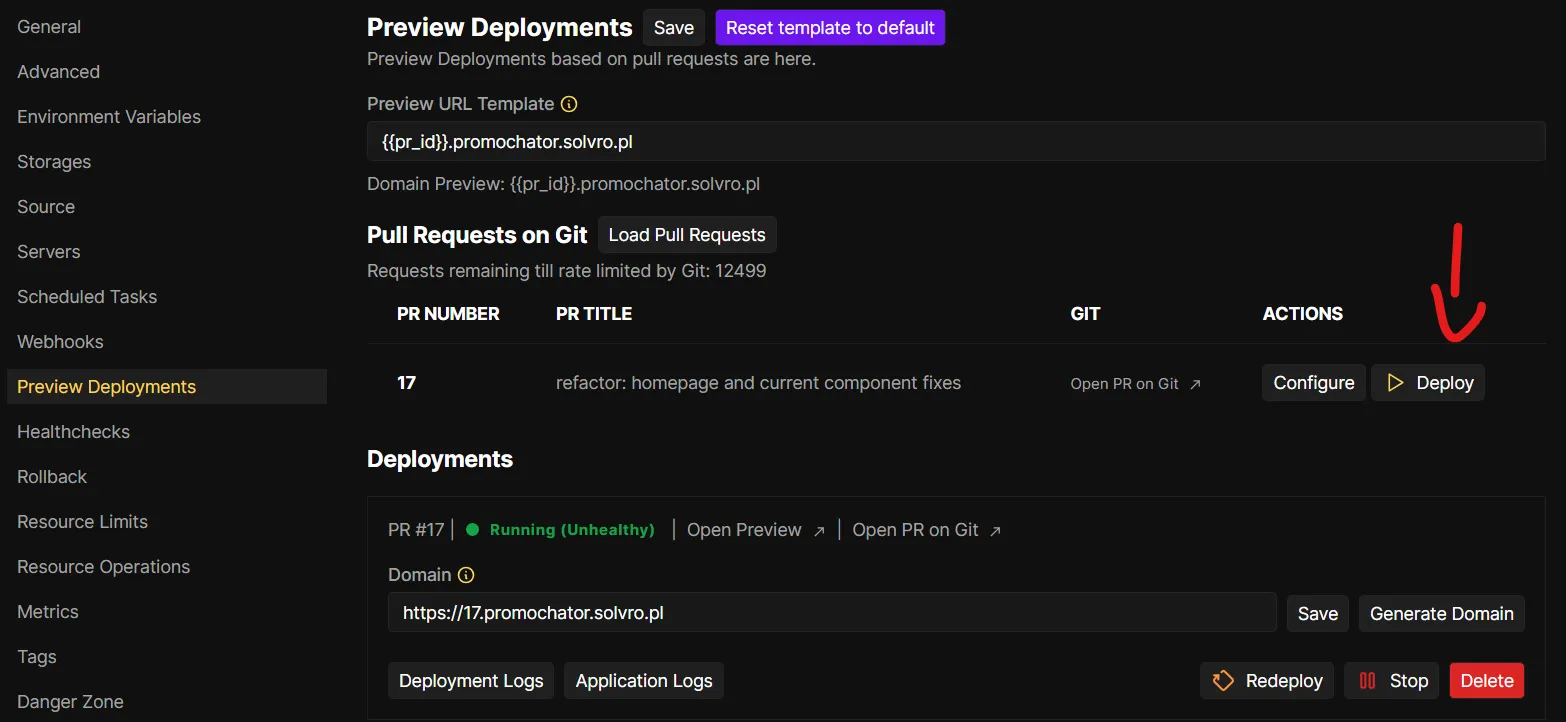Click the green Running status indicator dot
The height and width of the screenshot is (722, 1566).
(x=473, y=530)
